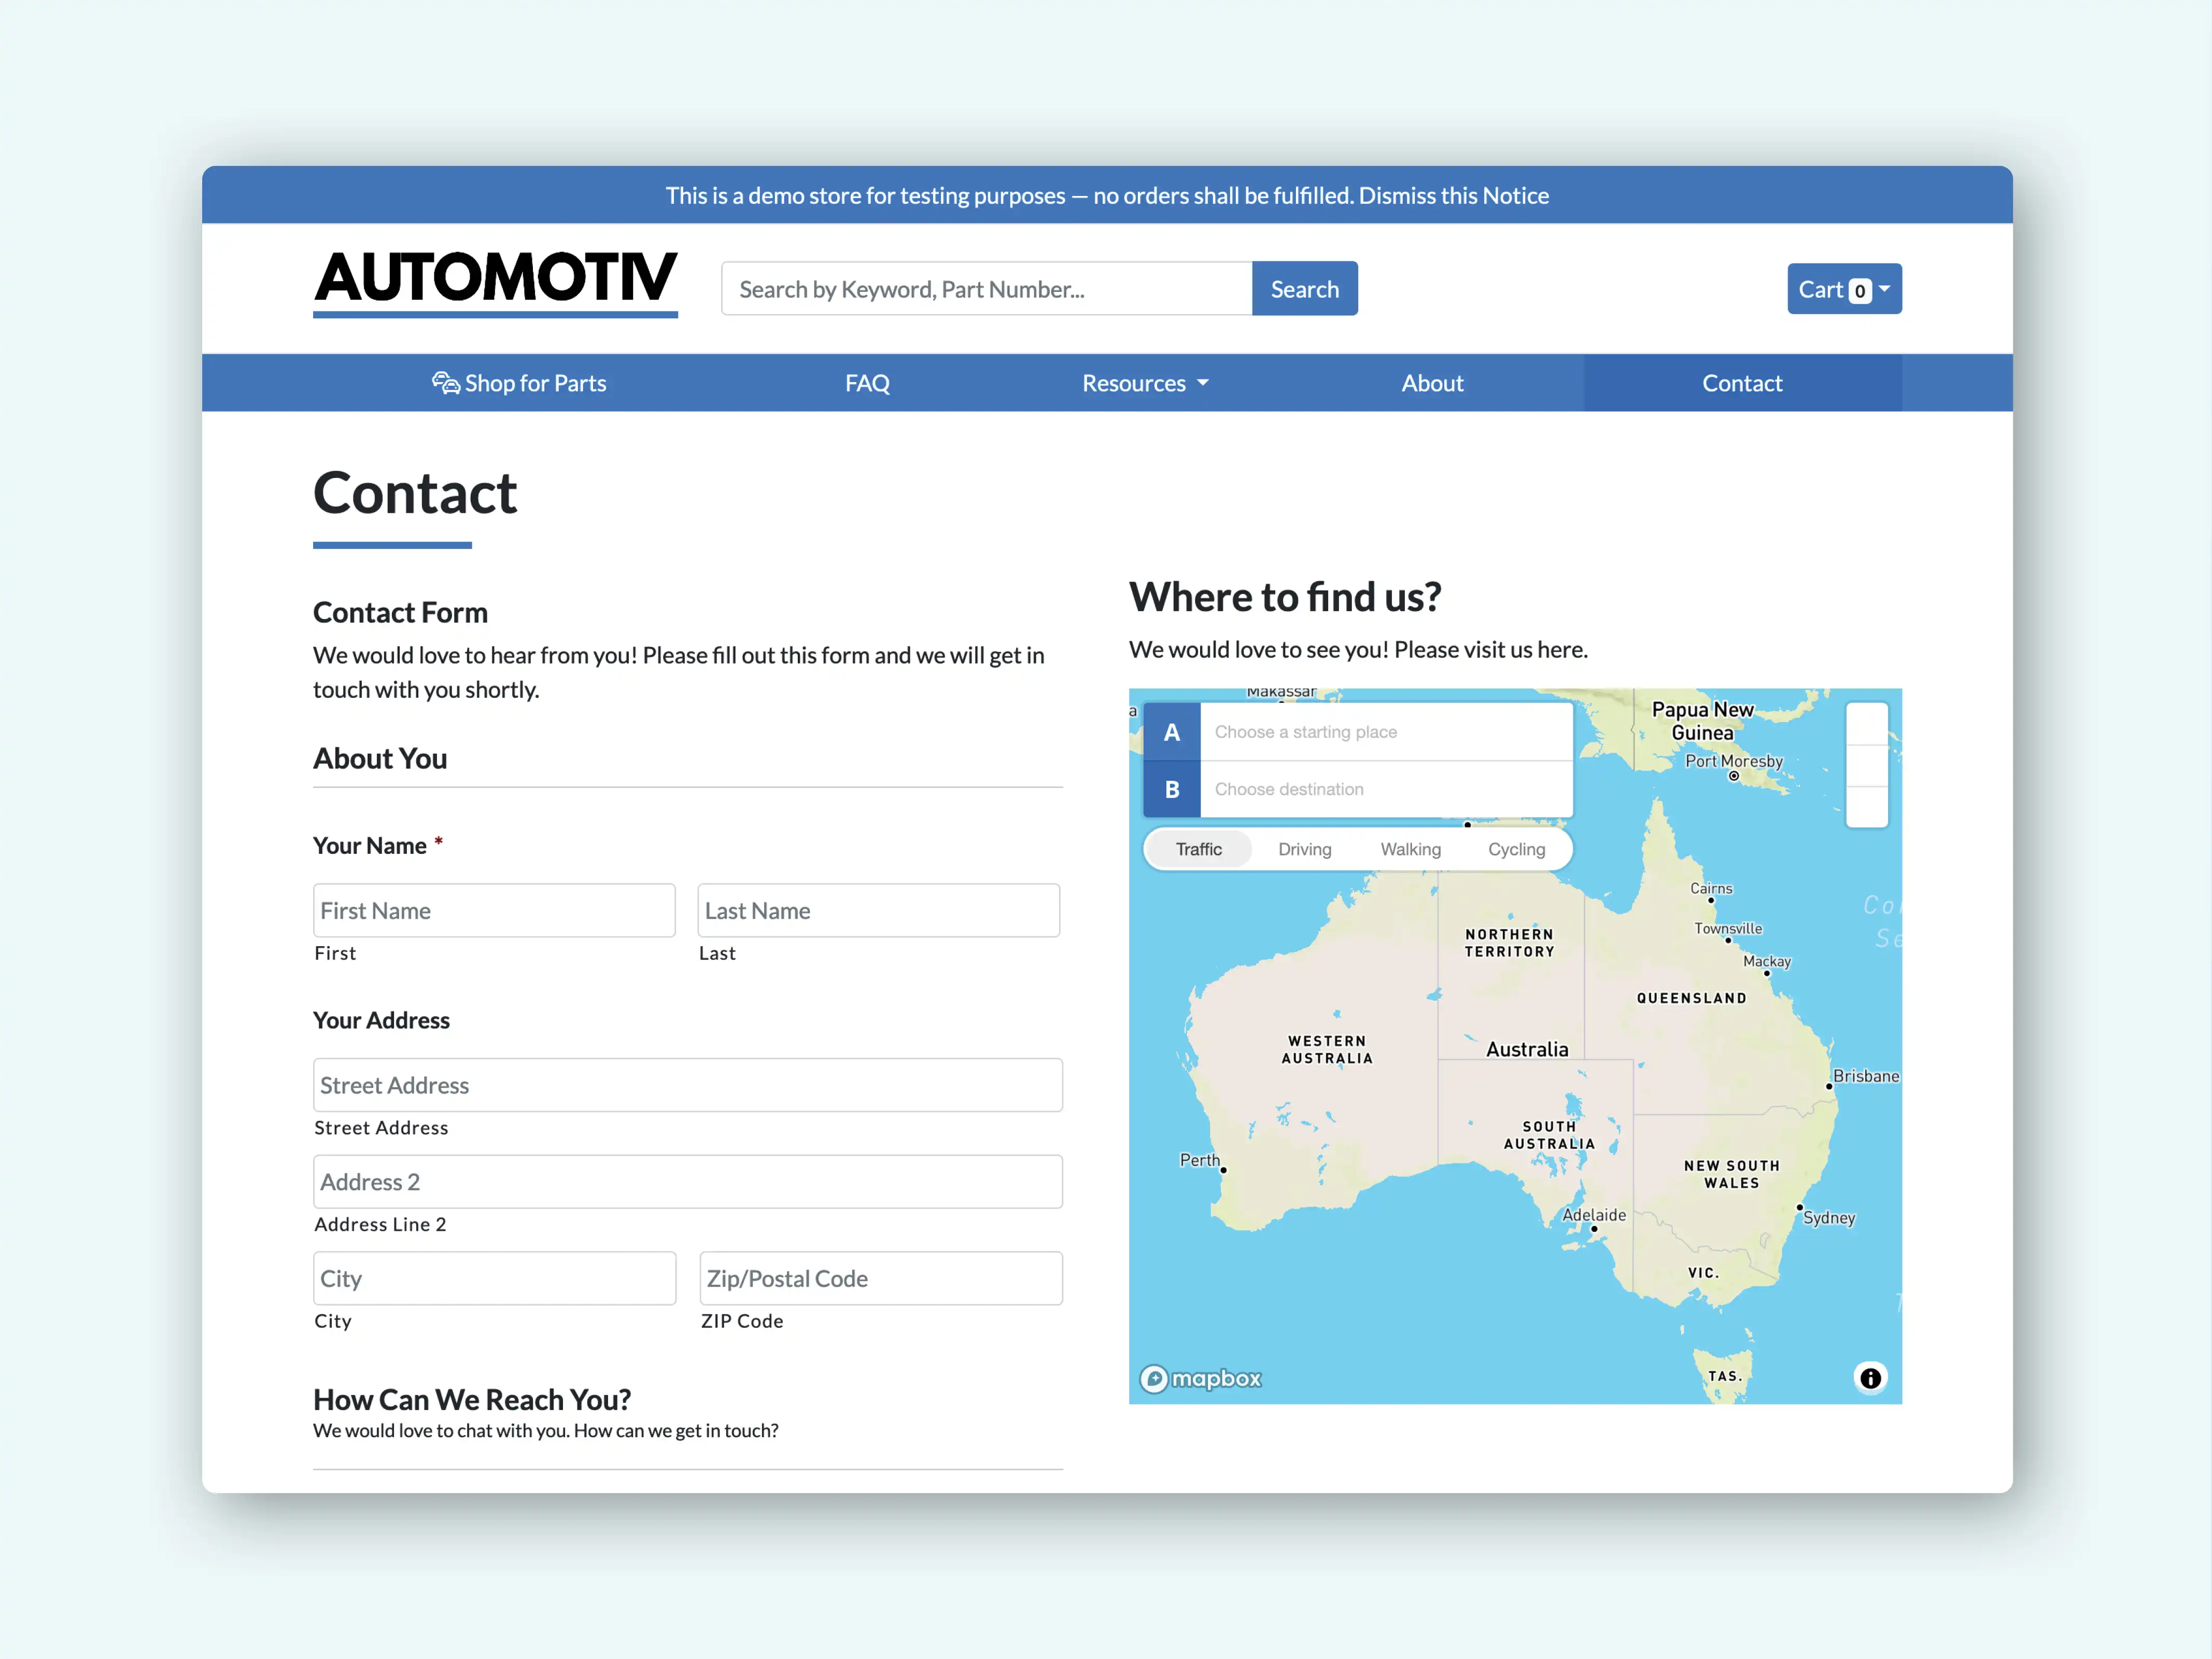
Task: Expand the Resources menu
Action: click(1145, 383)
